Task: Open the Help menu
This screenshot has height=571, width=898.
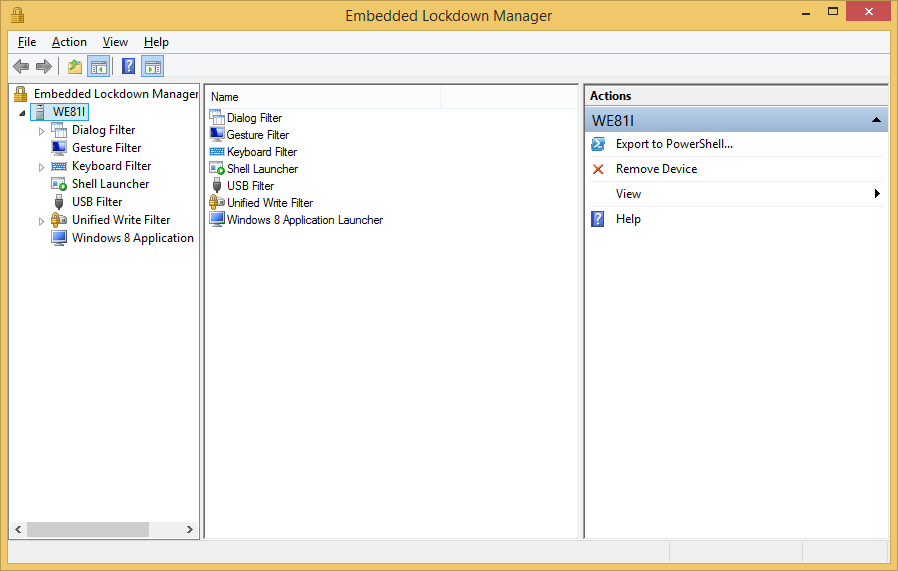Action: 156,42
